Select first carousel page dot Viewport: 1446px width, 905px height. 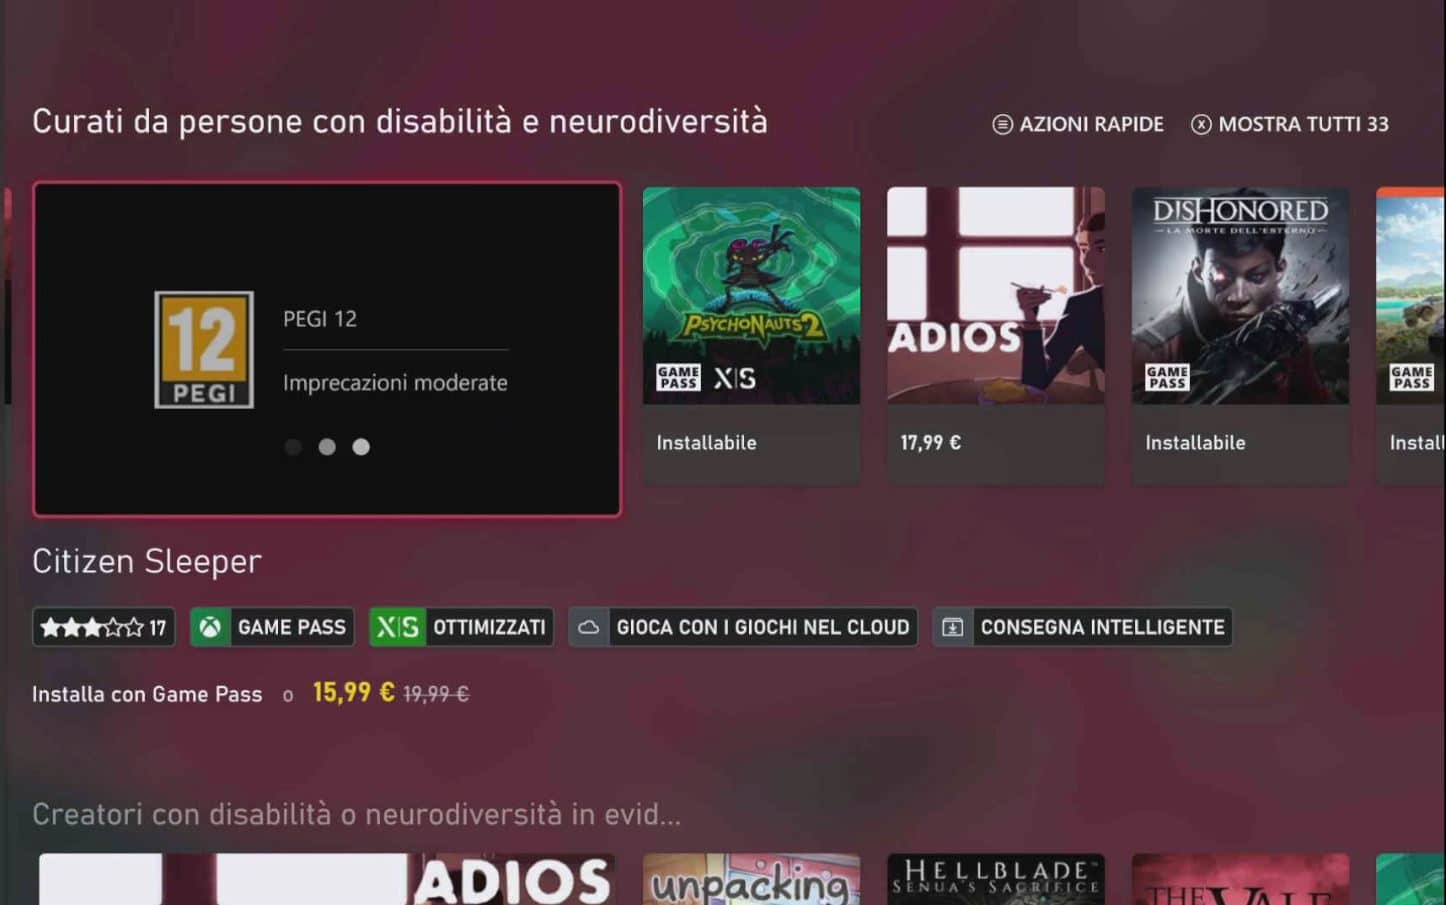pyautogui.click(x=293, y=447)
